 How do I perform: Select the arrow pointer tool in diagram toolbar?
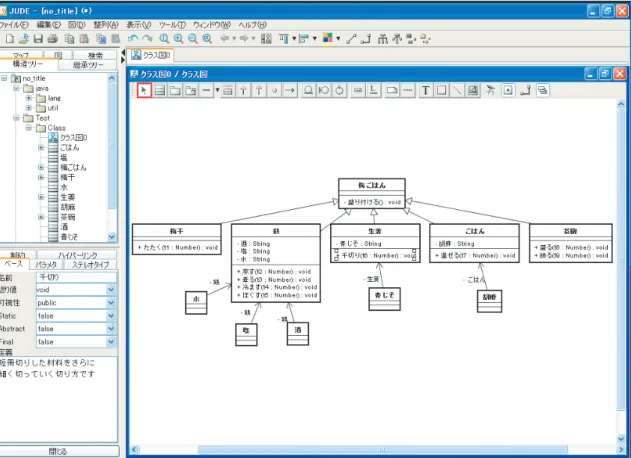144,90
